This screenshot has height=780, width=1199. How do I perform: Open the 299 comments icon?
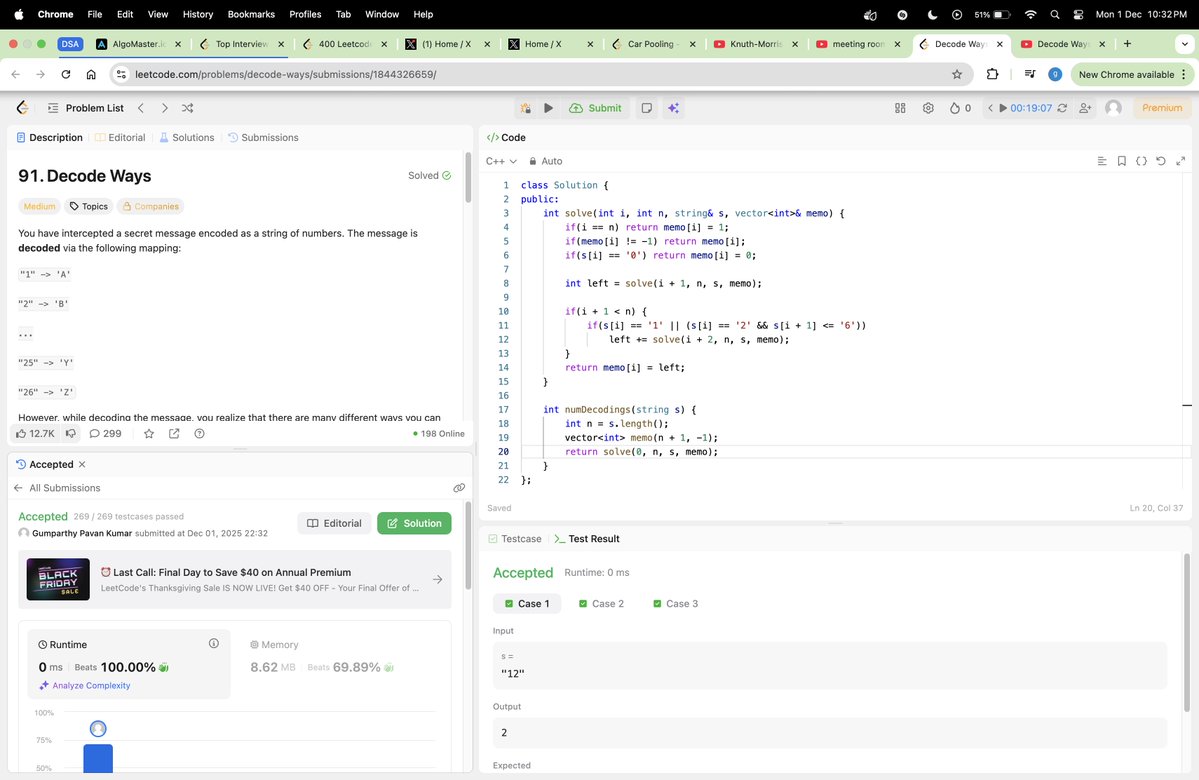(x=105, y=434)
